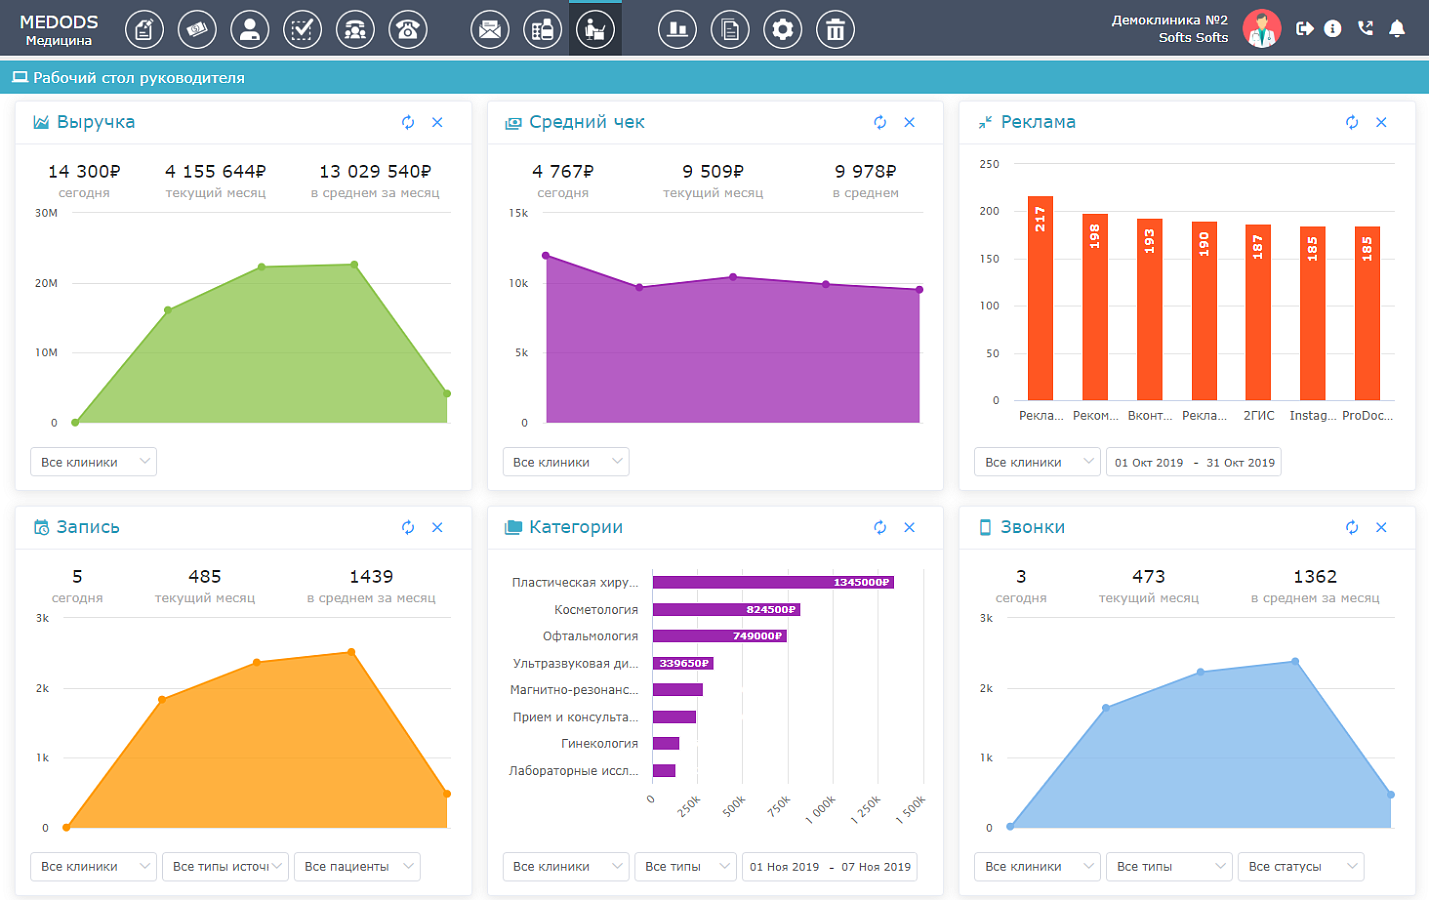This screenshot has width=1429, height=900.
Task: Refresh the Реклама widget
Action: (x=1352, y=122)
